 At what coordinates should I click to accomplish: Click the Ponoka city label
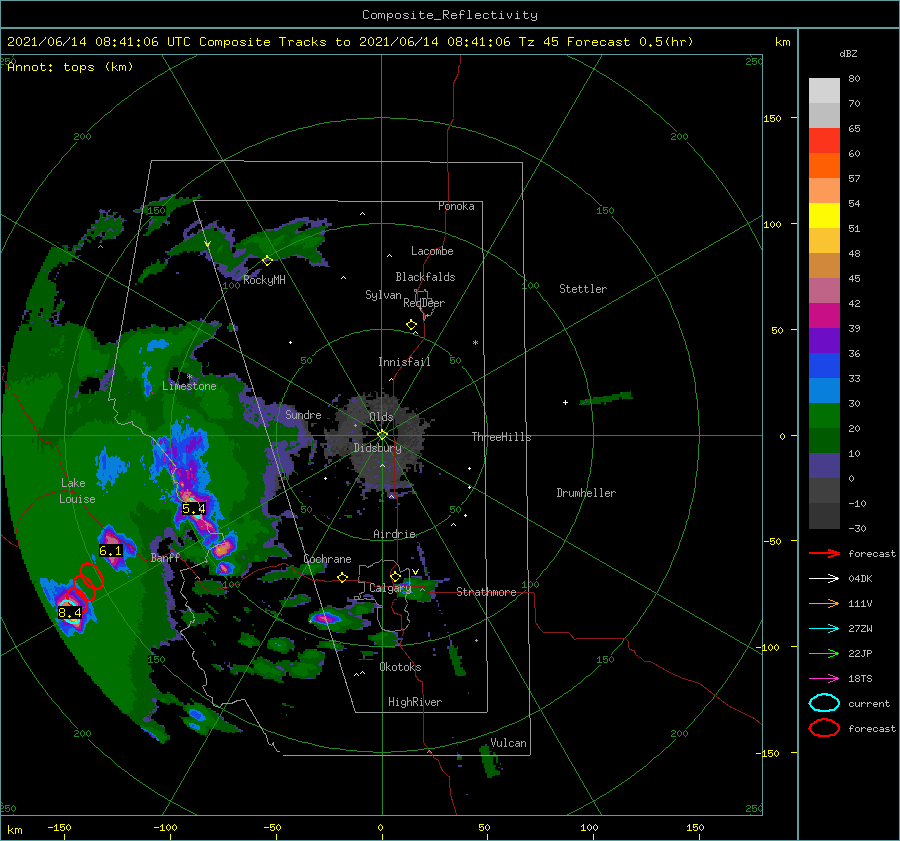456,206
